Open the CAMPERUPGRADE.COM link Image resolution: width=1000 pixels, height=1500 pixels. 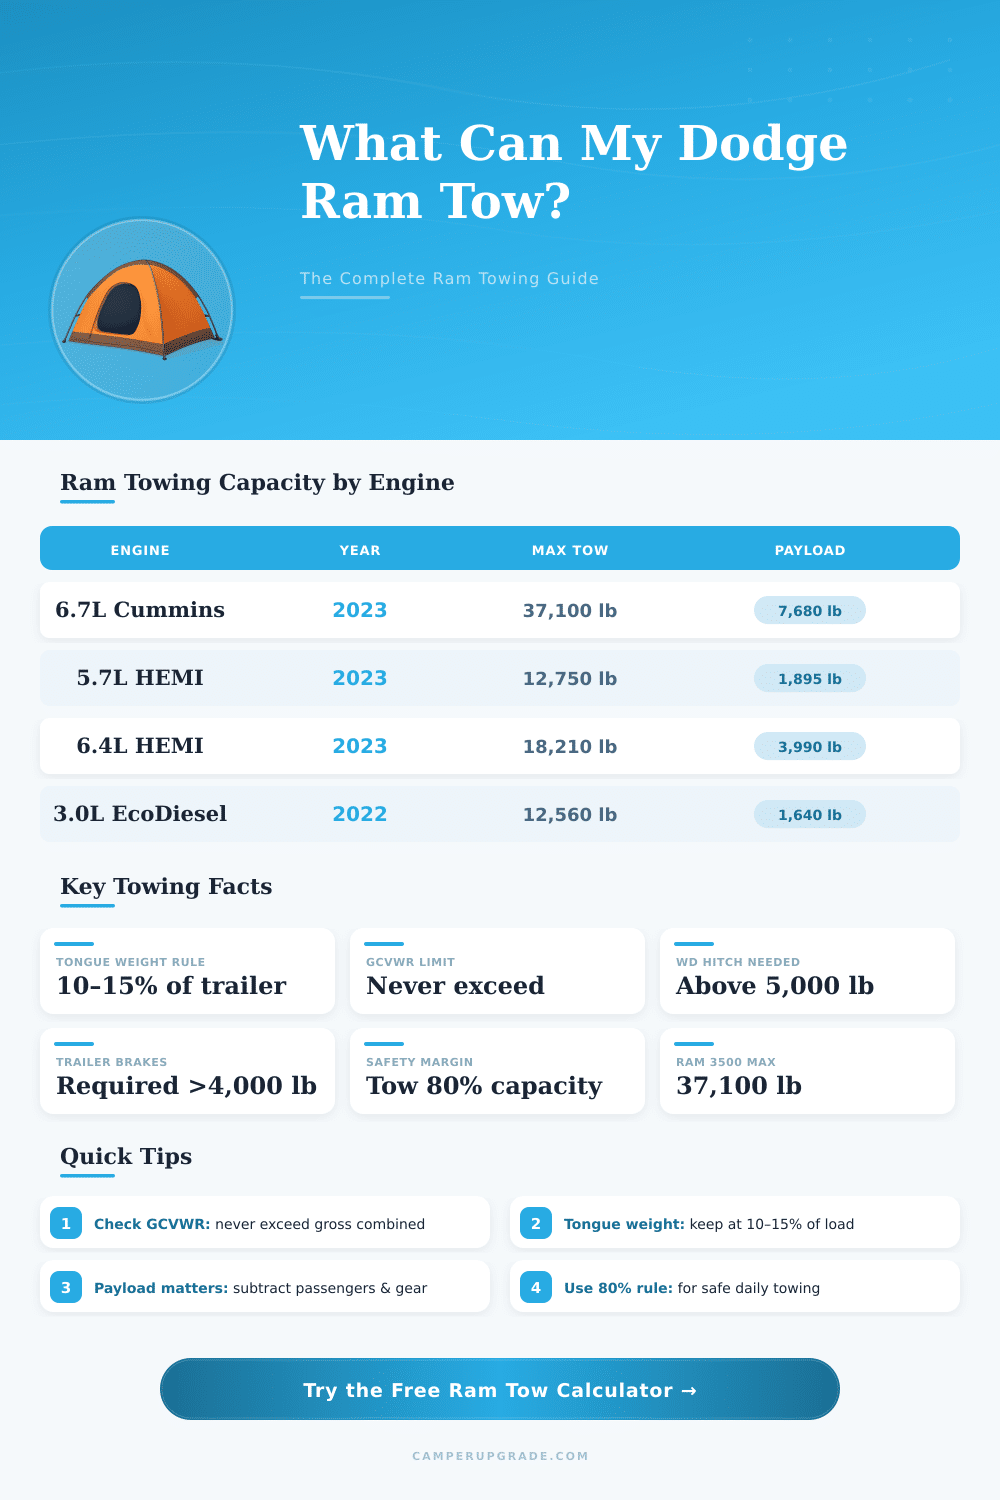[x=499, y=1456]
